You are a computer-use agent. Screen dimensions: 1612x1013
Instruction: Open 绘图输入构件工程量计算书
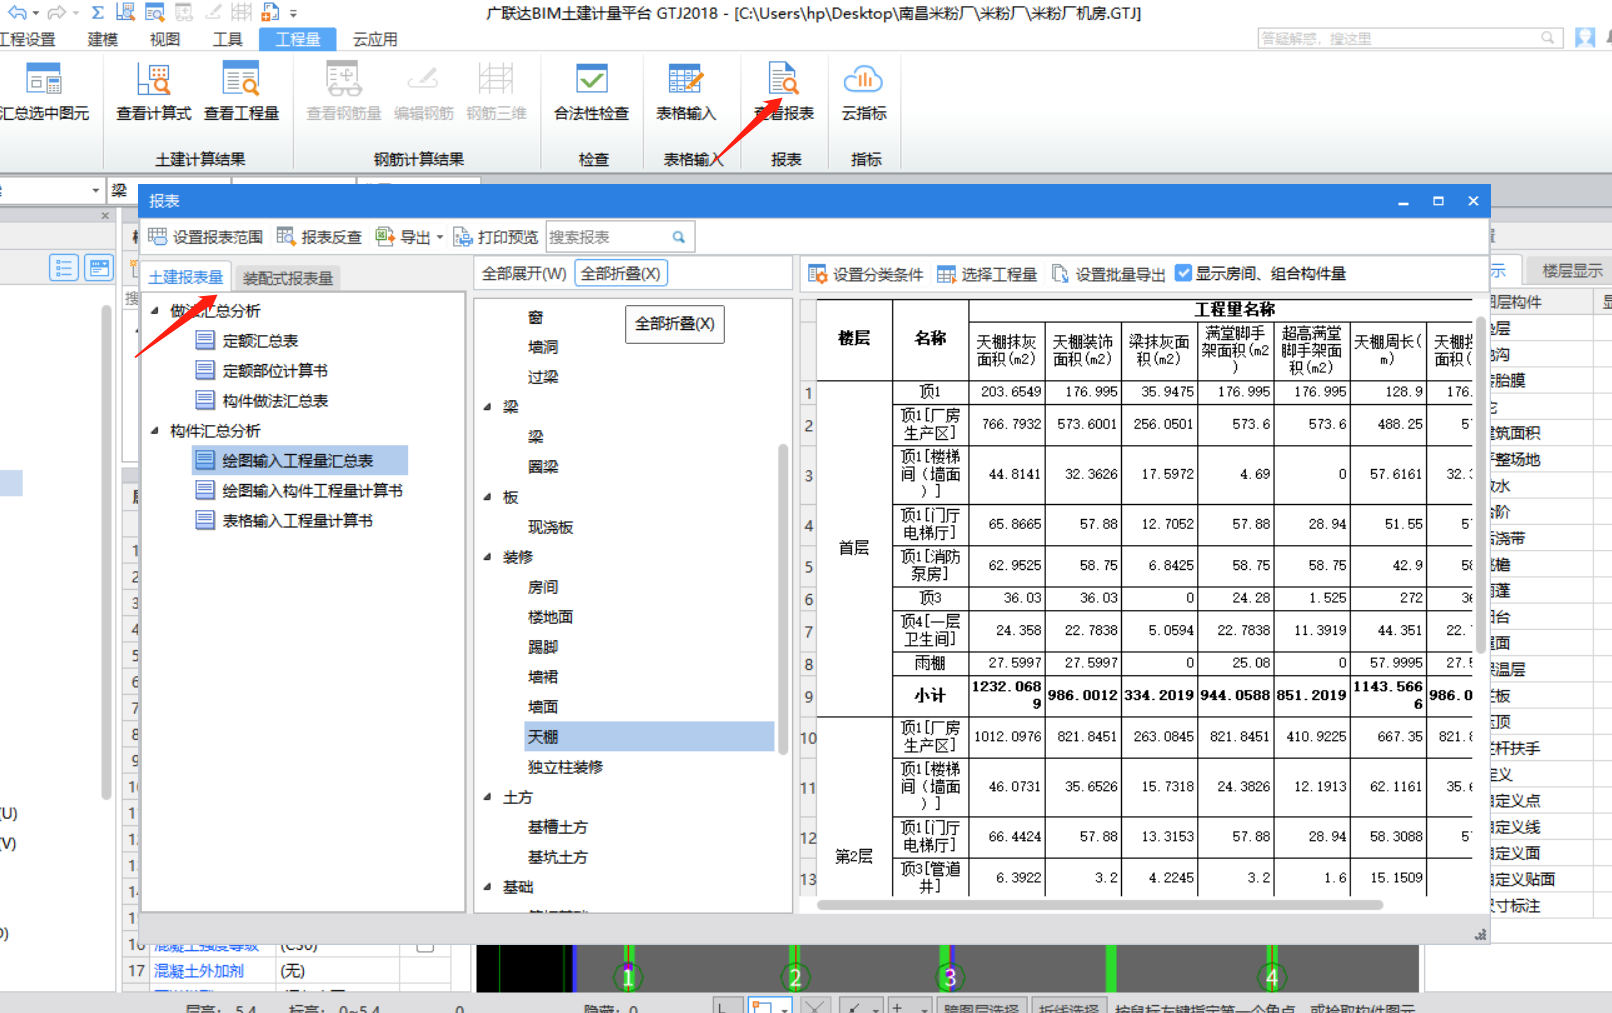[312, 491]
